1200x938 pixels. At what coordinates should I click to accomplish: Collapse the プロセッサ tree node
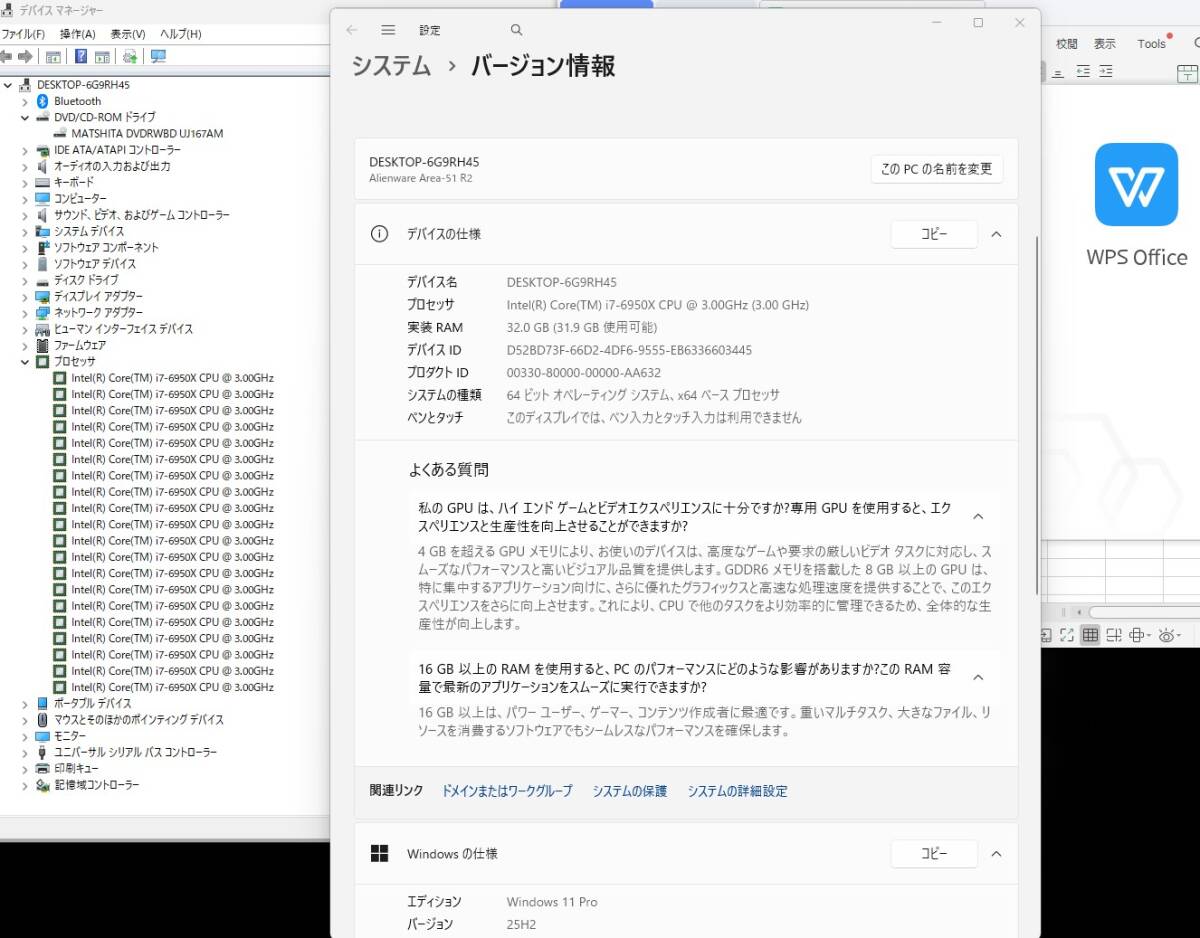(x=25, y=361)
